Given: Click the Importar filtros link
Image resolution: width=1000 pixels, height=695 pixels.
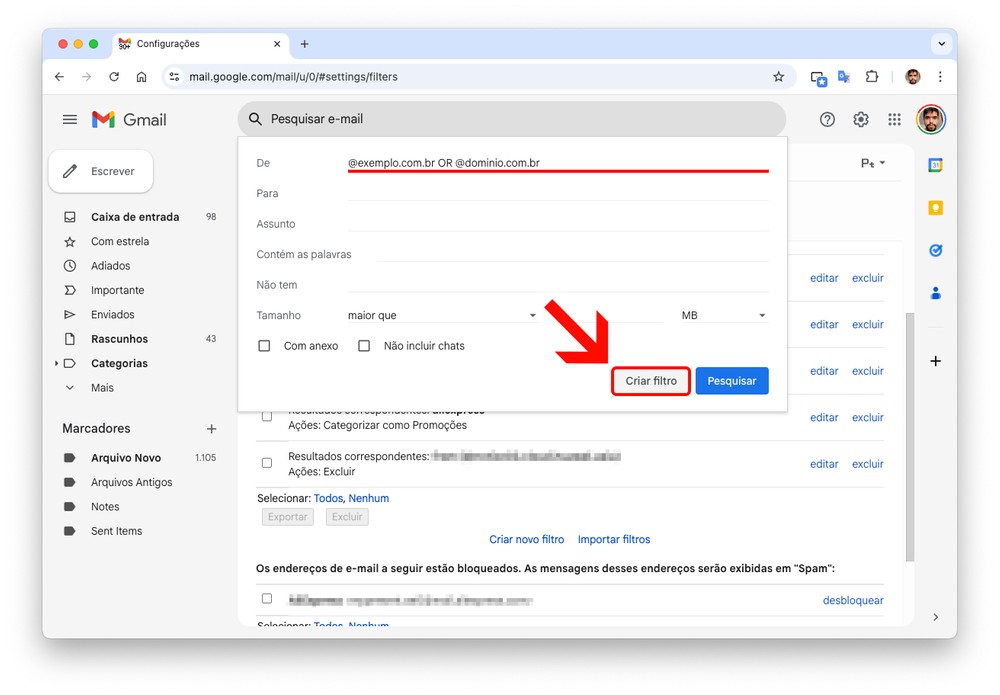Looking at the screenshot, I should click(614, 539).
